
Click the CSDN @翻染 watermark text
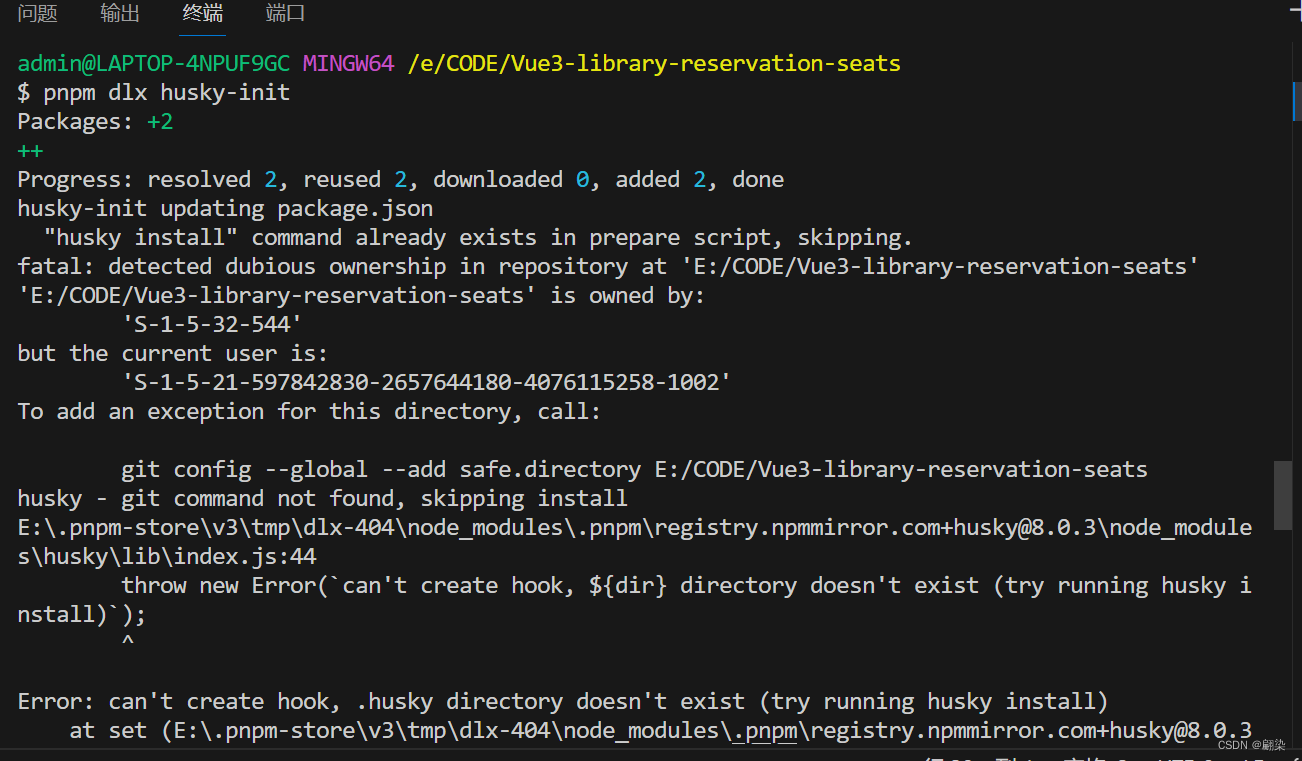(1251, 745)
